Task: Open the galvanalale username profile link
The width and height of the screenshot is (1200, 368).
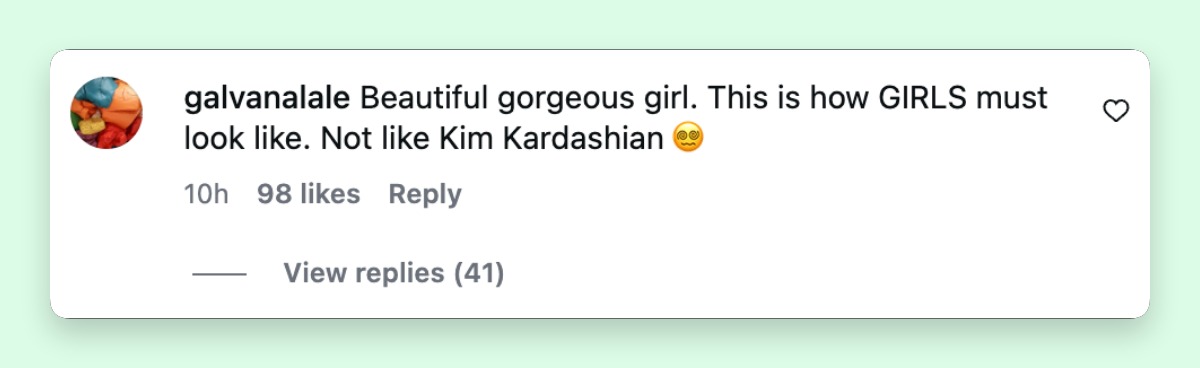Action: pyautogui.click(x=267, y=98)
